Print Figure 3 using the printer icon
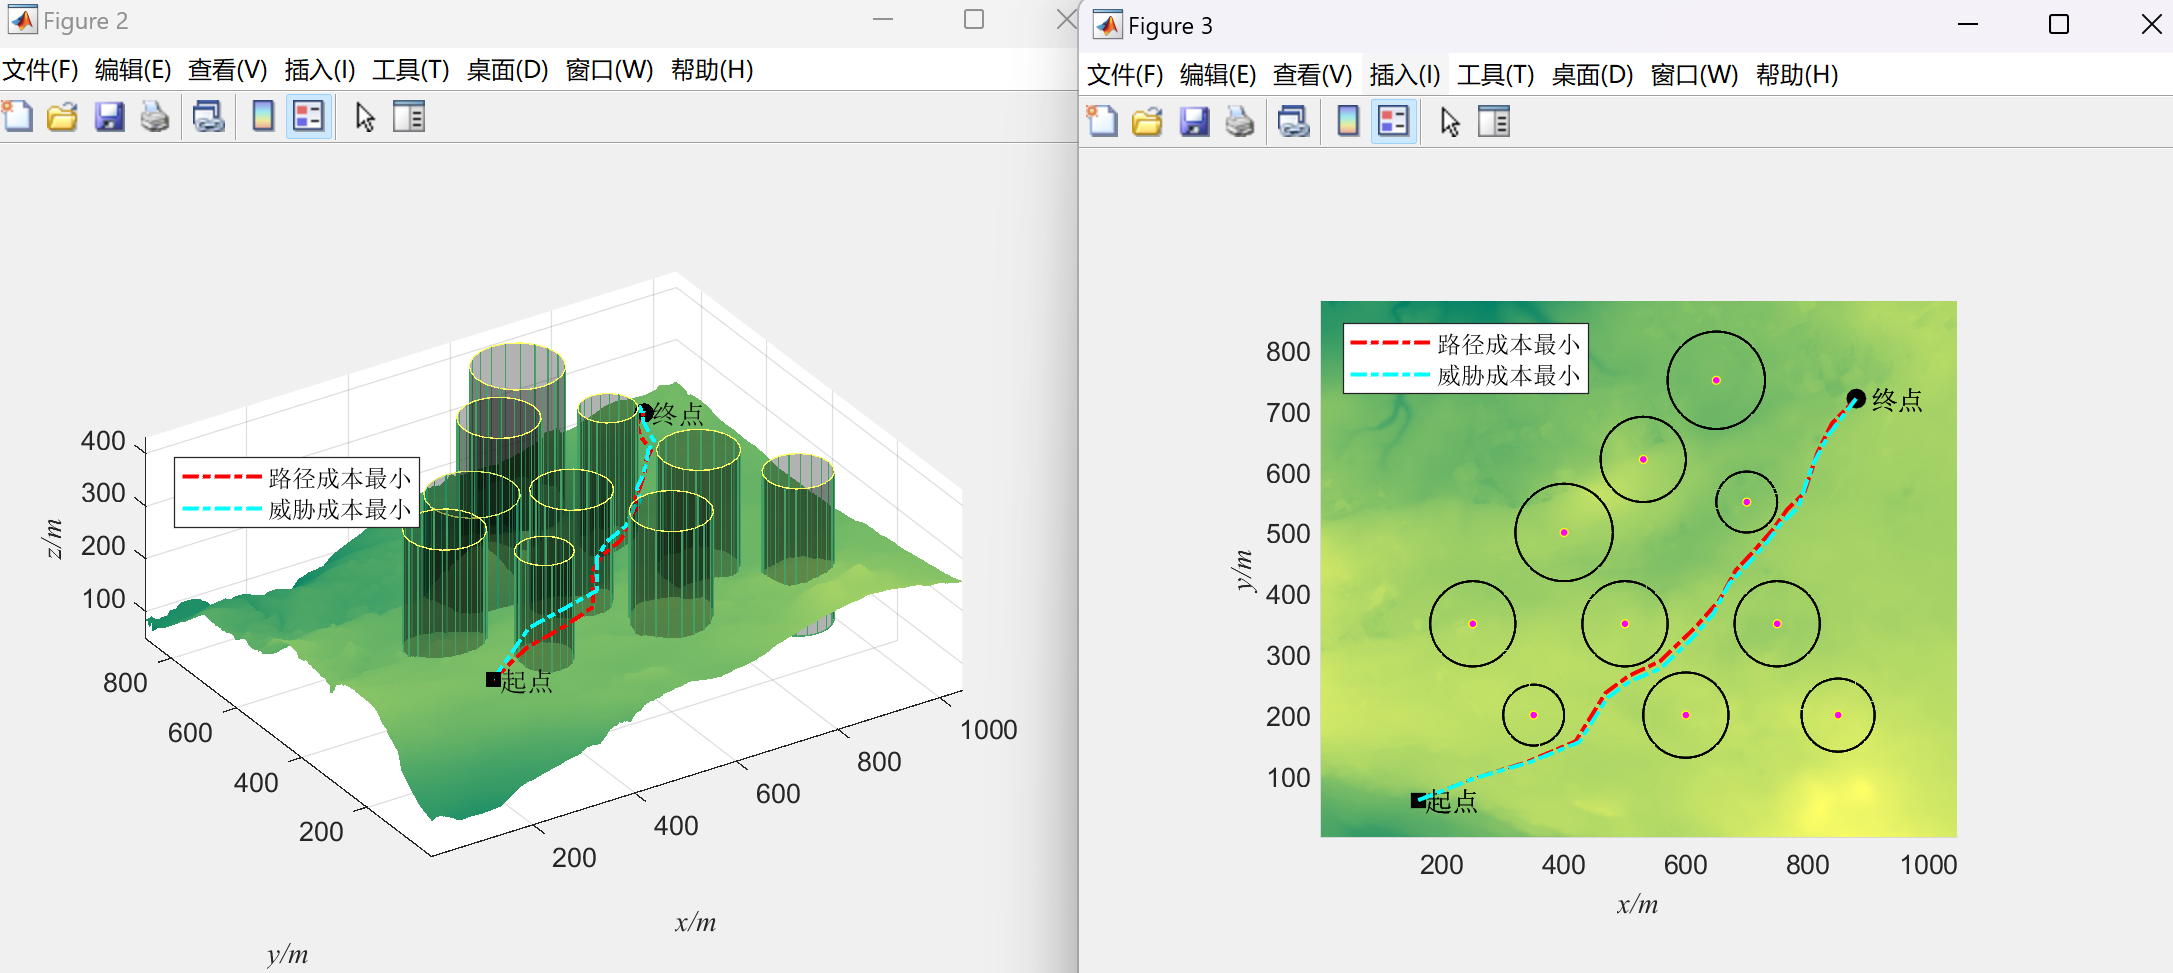The width and height of the screenshot is (2173, 973). 1240,122
